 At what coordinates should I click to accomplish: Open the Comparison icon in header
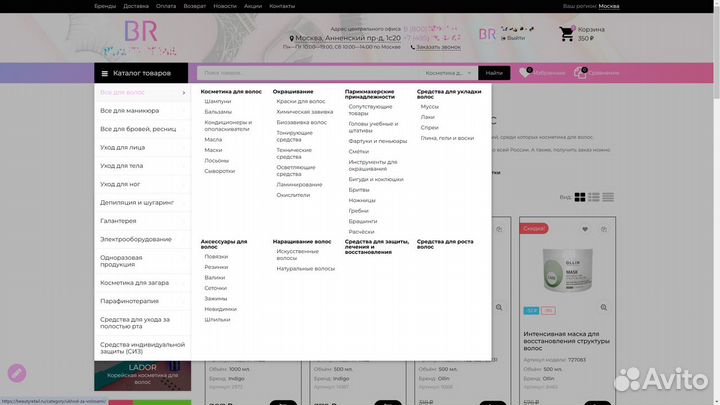click(x=580, y=73)
